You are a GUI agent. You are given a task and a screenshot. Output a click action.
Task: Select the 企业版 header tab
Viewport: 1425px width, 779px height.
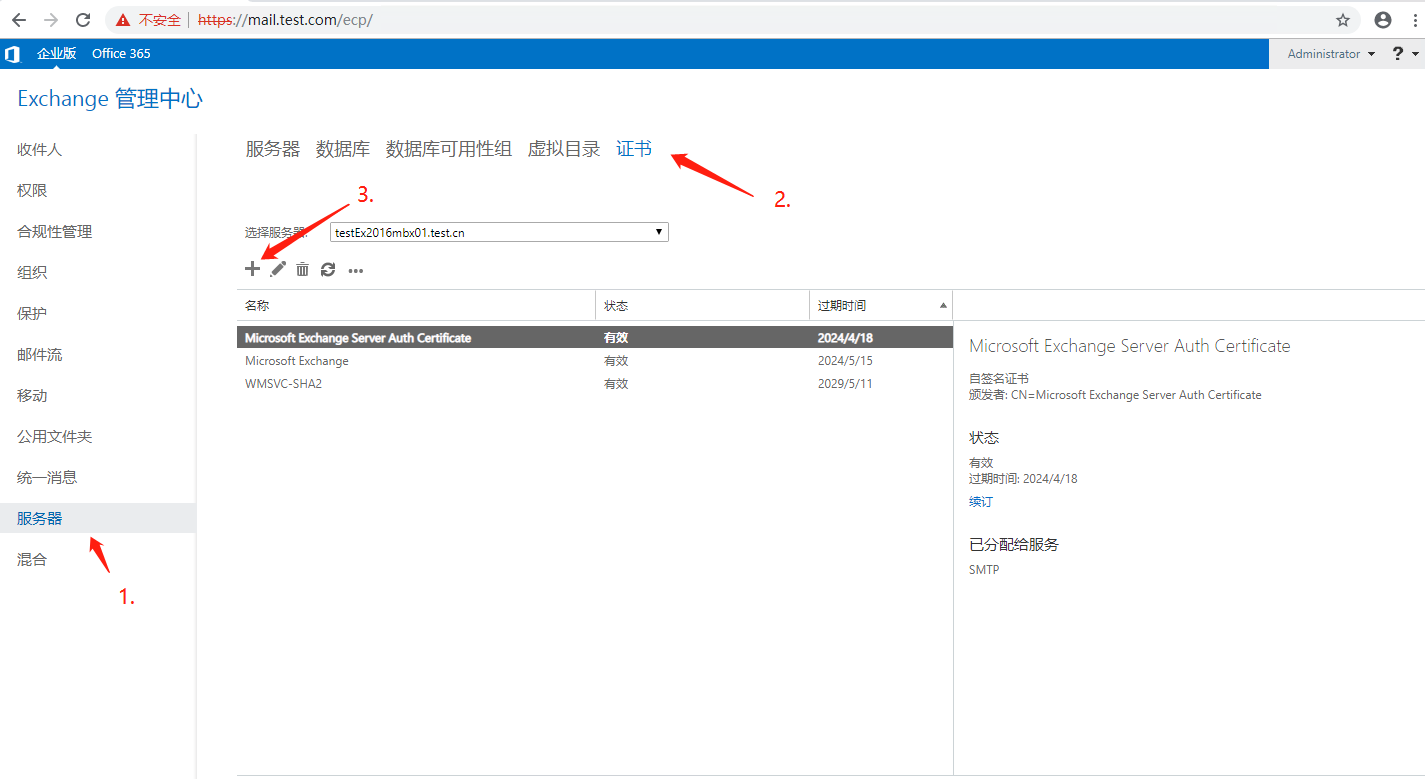(x=57, y=54)
